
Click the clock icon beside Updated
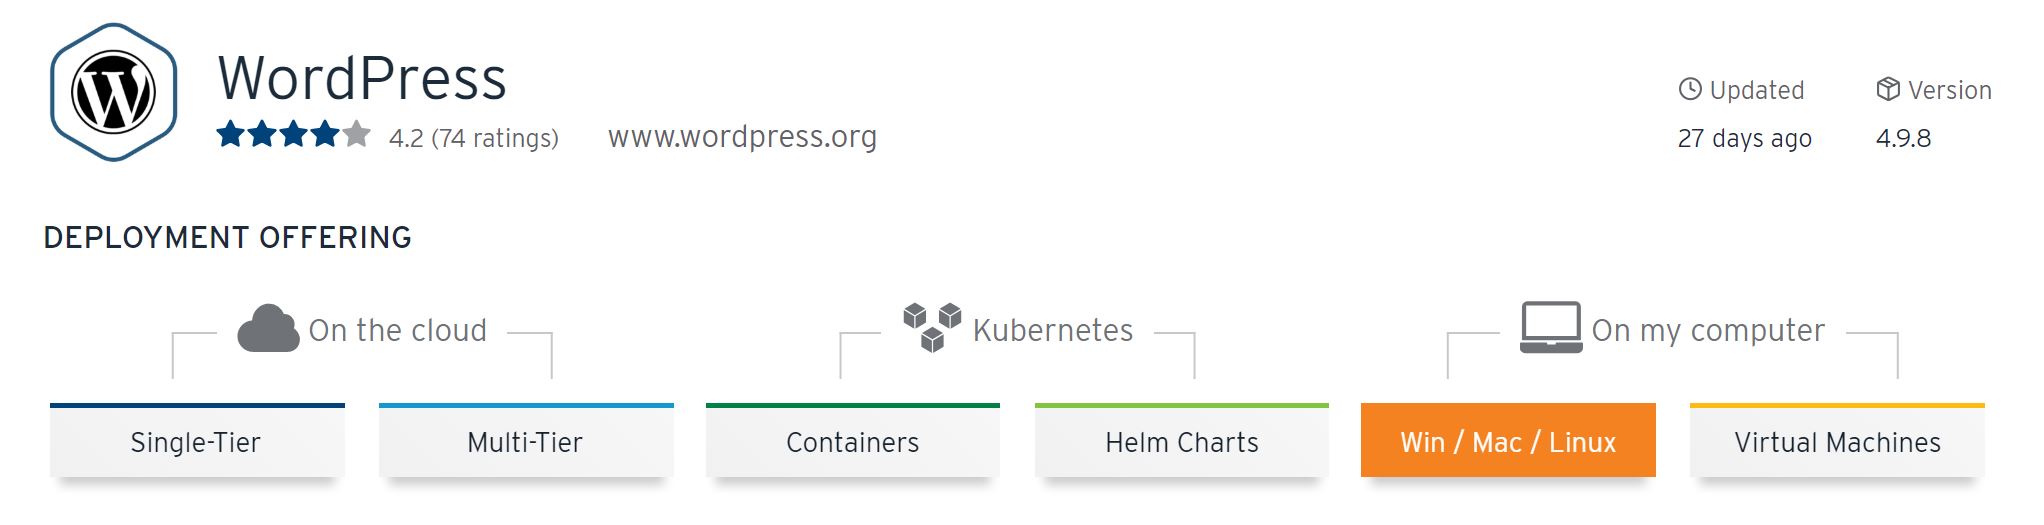point(1690,89)
